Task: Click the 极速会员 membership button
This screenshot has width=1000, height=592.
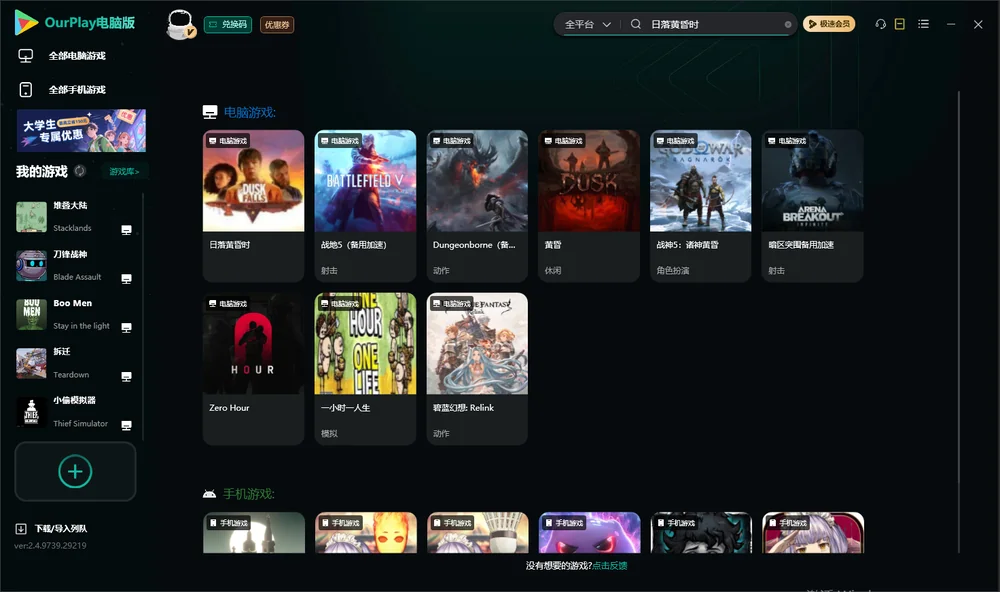Action: pos(829,24)
